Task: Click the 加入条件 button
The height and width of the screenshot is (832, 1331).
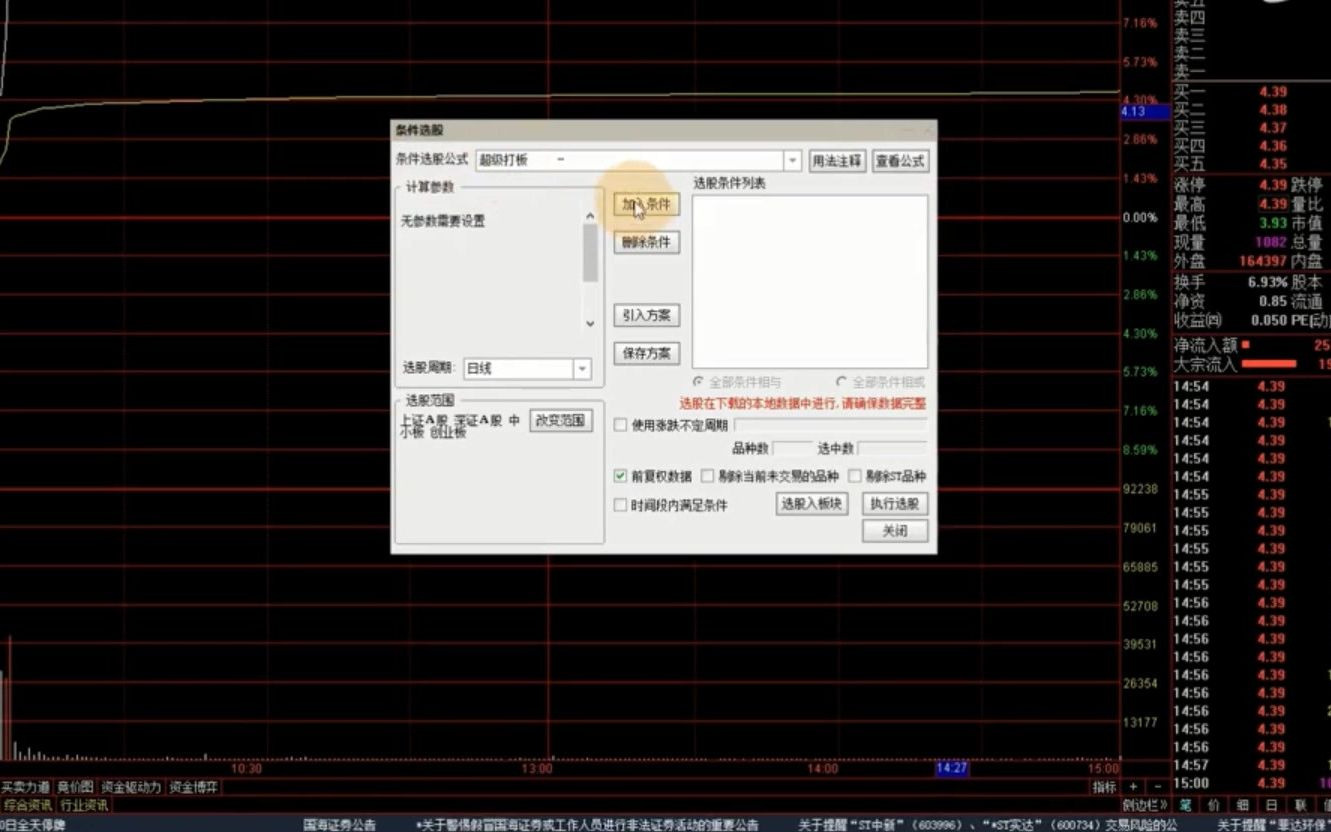Action: 646,204
